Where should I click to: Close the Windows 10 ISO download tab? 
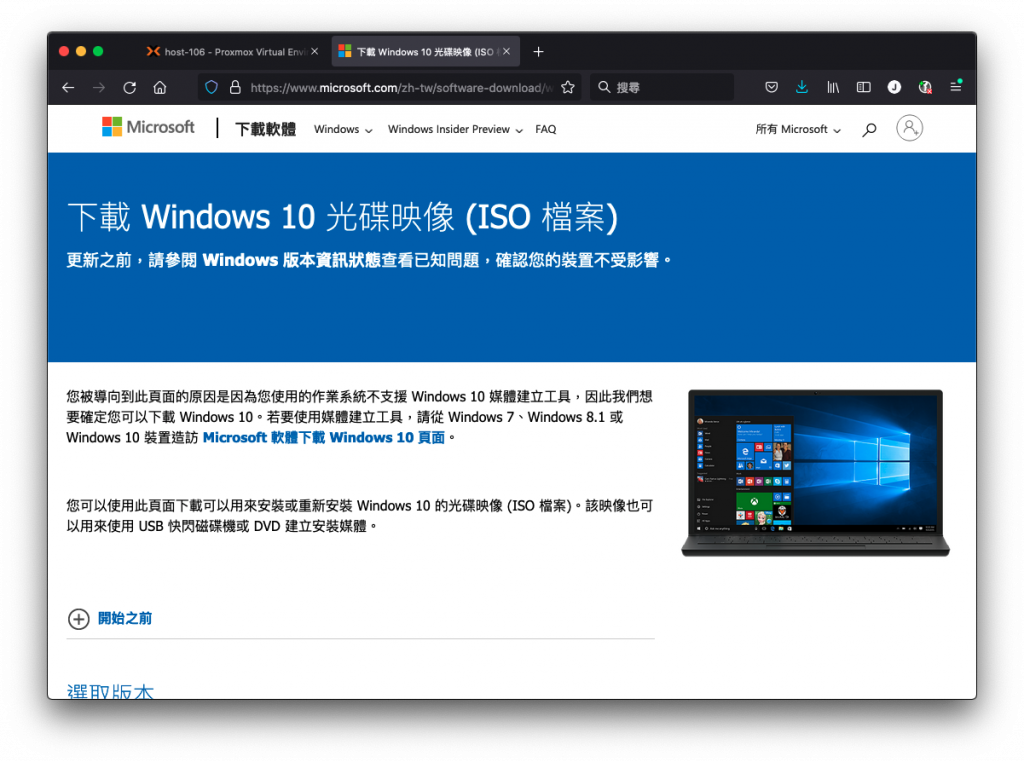coord(507,51)
